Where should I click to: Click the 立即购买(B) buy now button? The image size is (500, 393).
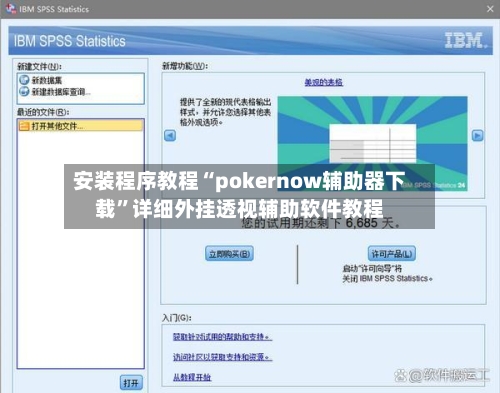point(229,254)
